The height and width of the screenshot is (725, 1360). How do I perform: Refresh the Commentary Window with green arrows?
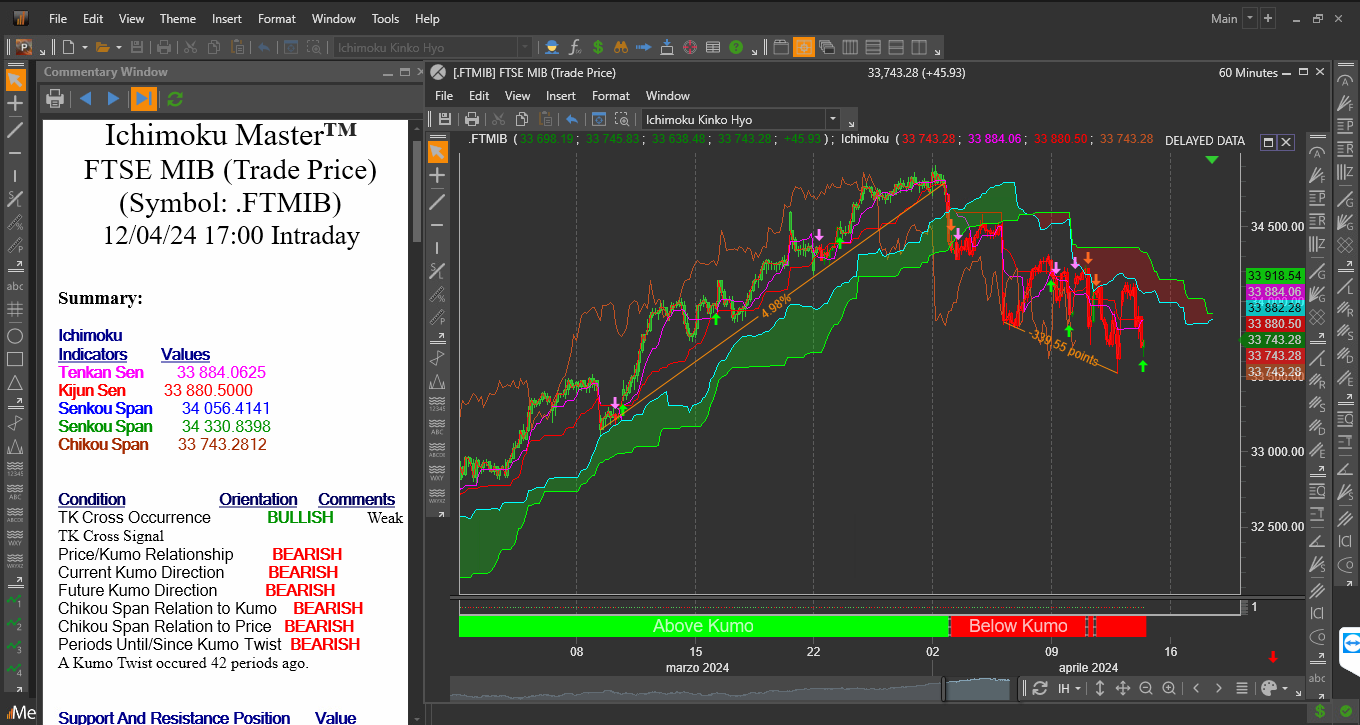pyautogui.click(x=175, y=98)
